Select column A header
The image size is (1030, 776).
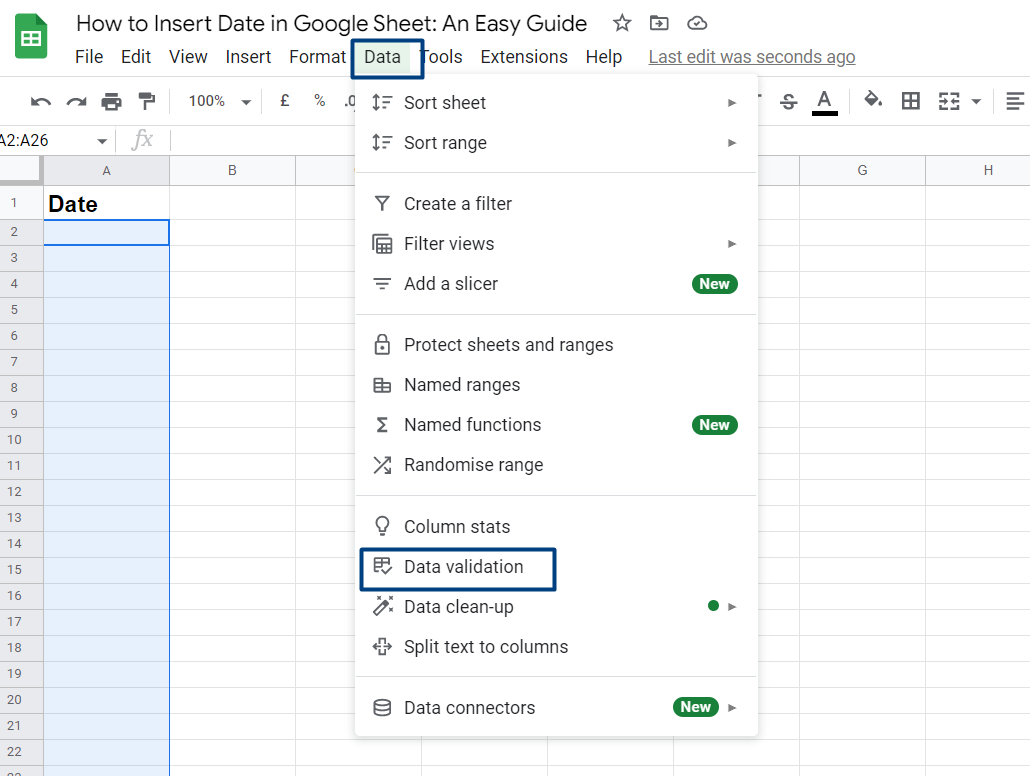pyautogui.click(x=106, y=171)
